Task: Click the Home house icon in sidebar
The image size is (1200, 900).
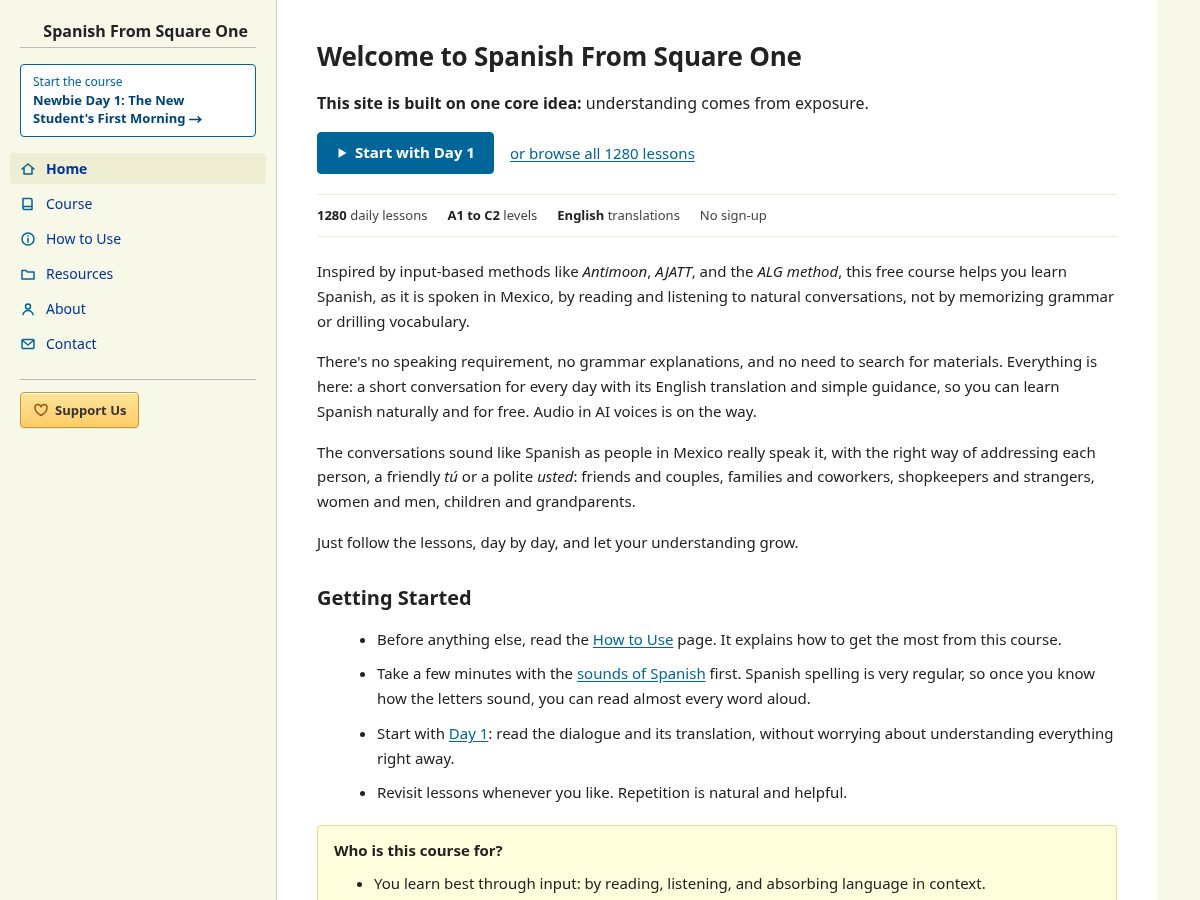Action: click(28, 169)
